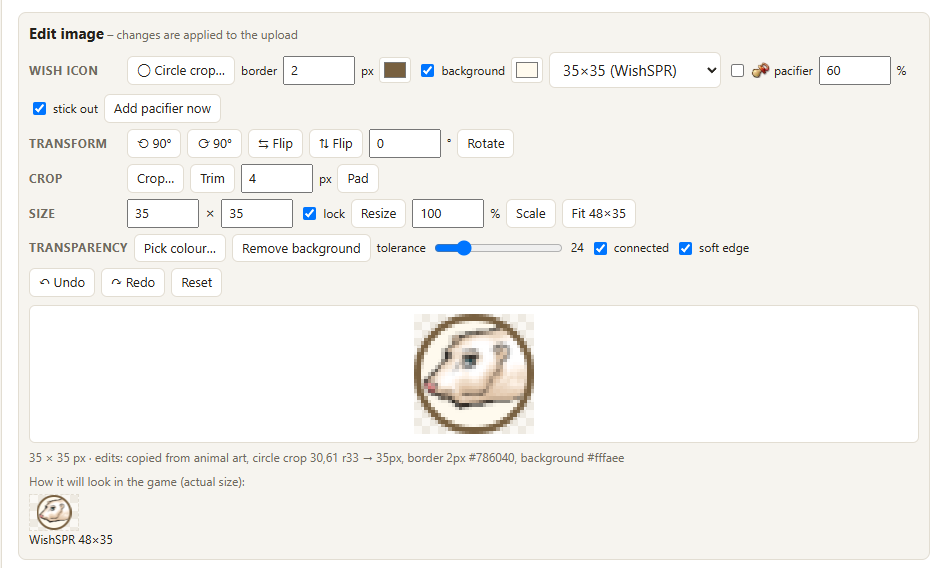
Task: Click the Resize button
Action: [x=378, y=213]
